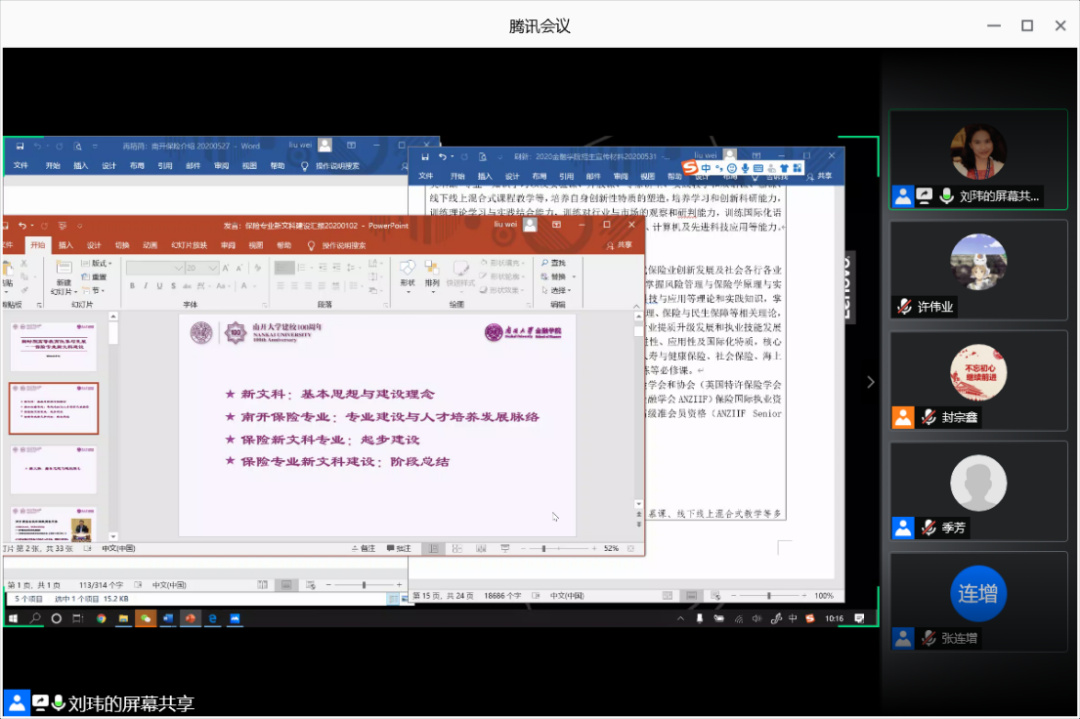Image resolution: width=1080 pixels, height=719 pixels.
Task: Click the 100% zoom level in right Word window
Action: tap(824, 596)
